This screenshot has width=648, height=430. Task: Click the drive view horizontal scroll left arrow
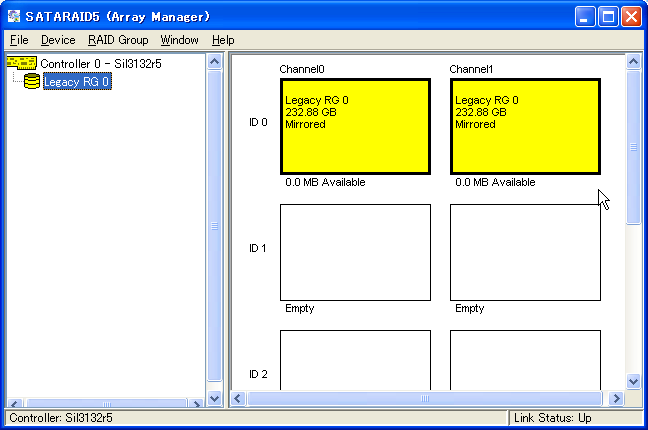pos(238,399)
